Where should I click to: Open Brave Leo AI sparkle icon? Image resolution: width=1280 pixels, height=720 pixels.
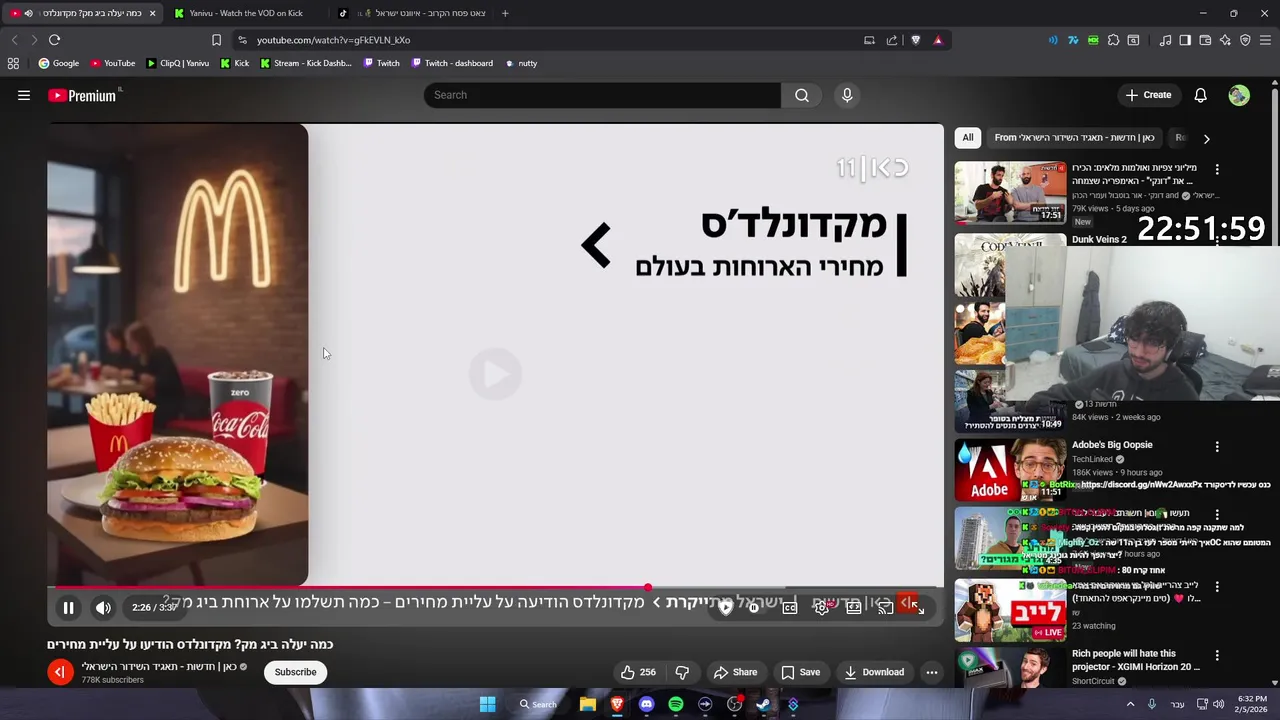click(x=1225, y=40)
